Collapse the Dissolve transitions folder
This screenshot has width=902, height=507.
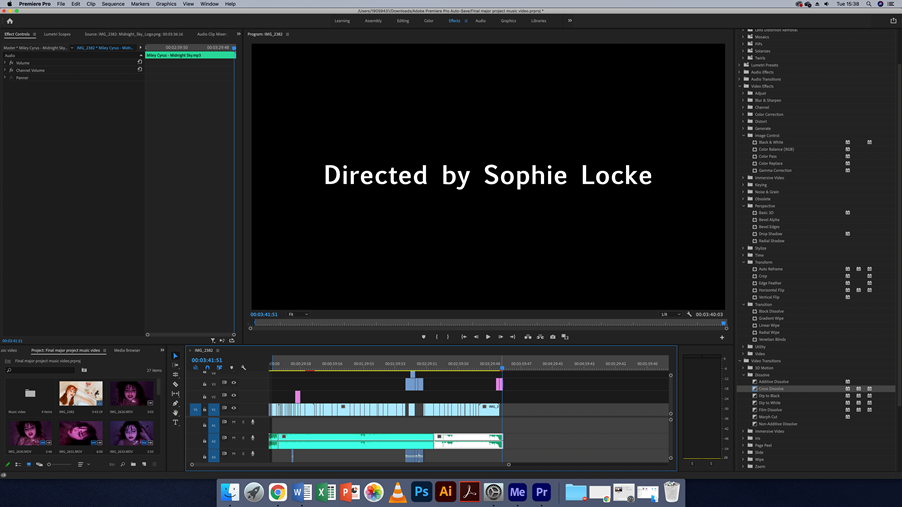click(745, 375)
